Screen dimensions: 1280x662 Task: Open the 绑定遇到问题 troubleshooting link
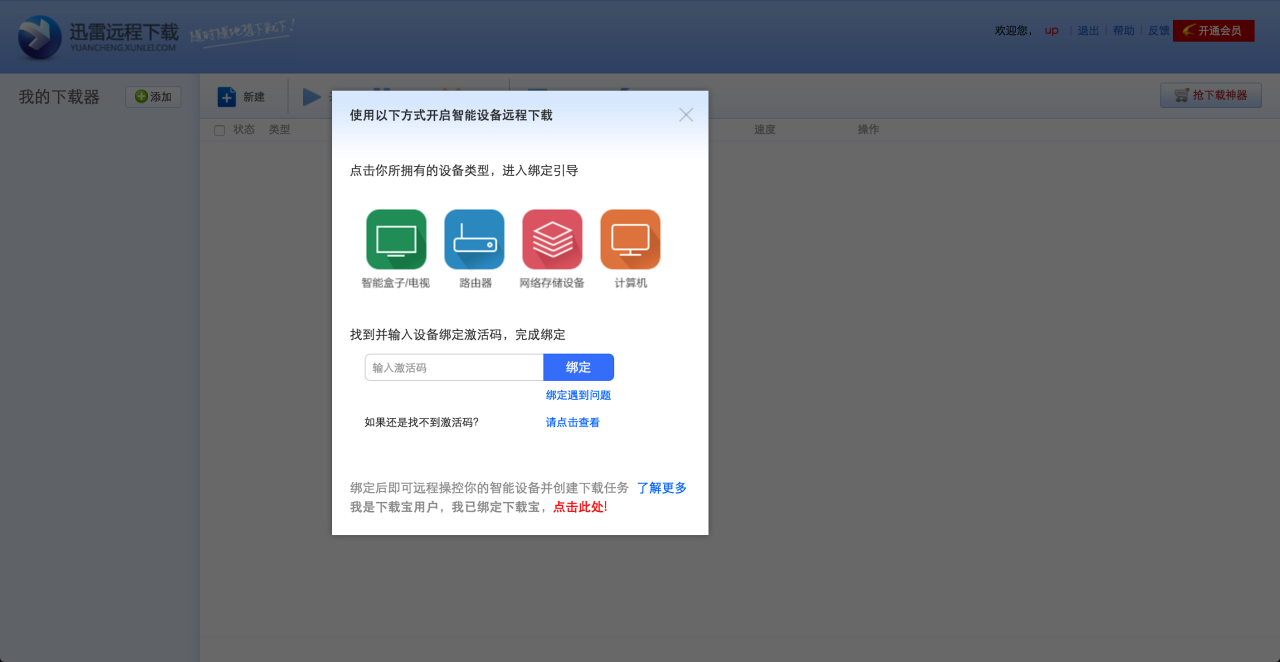click(578, 394)
